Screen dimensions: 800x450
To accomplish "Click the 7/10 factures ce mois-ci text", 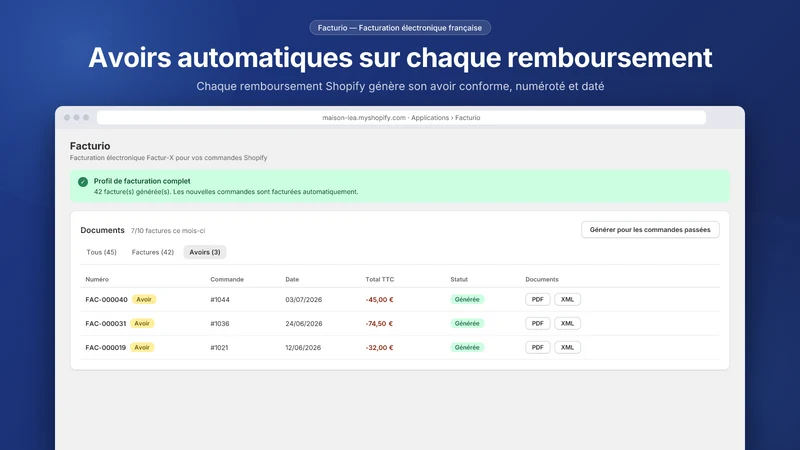I will coord(168,231).
